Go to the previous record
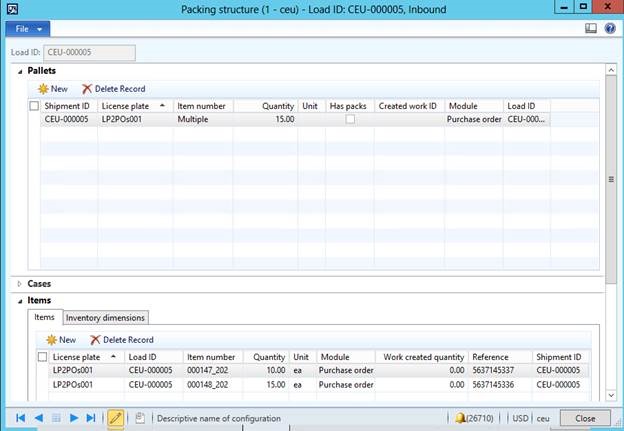The width and height of the screenshot is (624, 431). (x=39, y=418)
